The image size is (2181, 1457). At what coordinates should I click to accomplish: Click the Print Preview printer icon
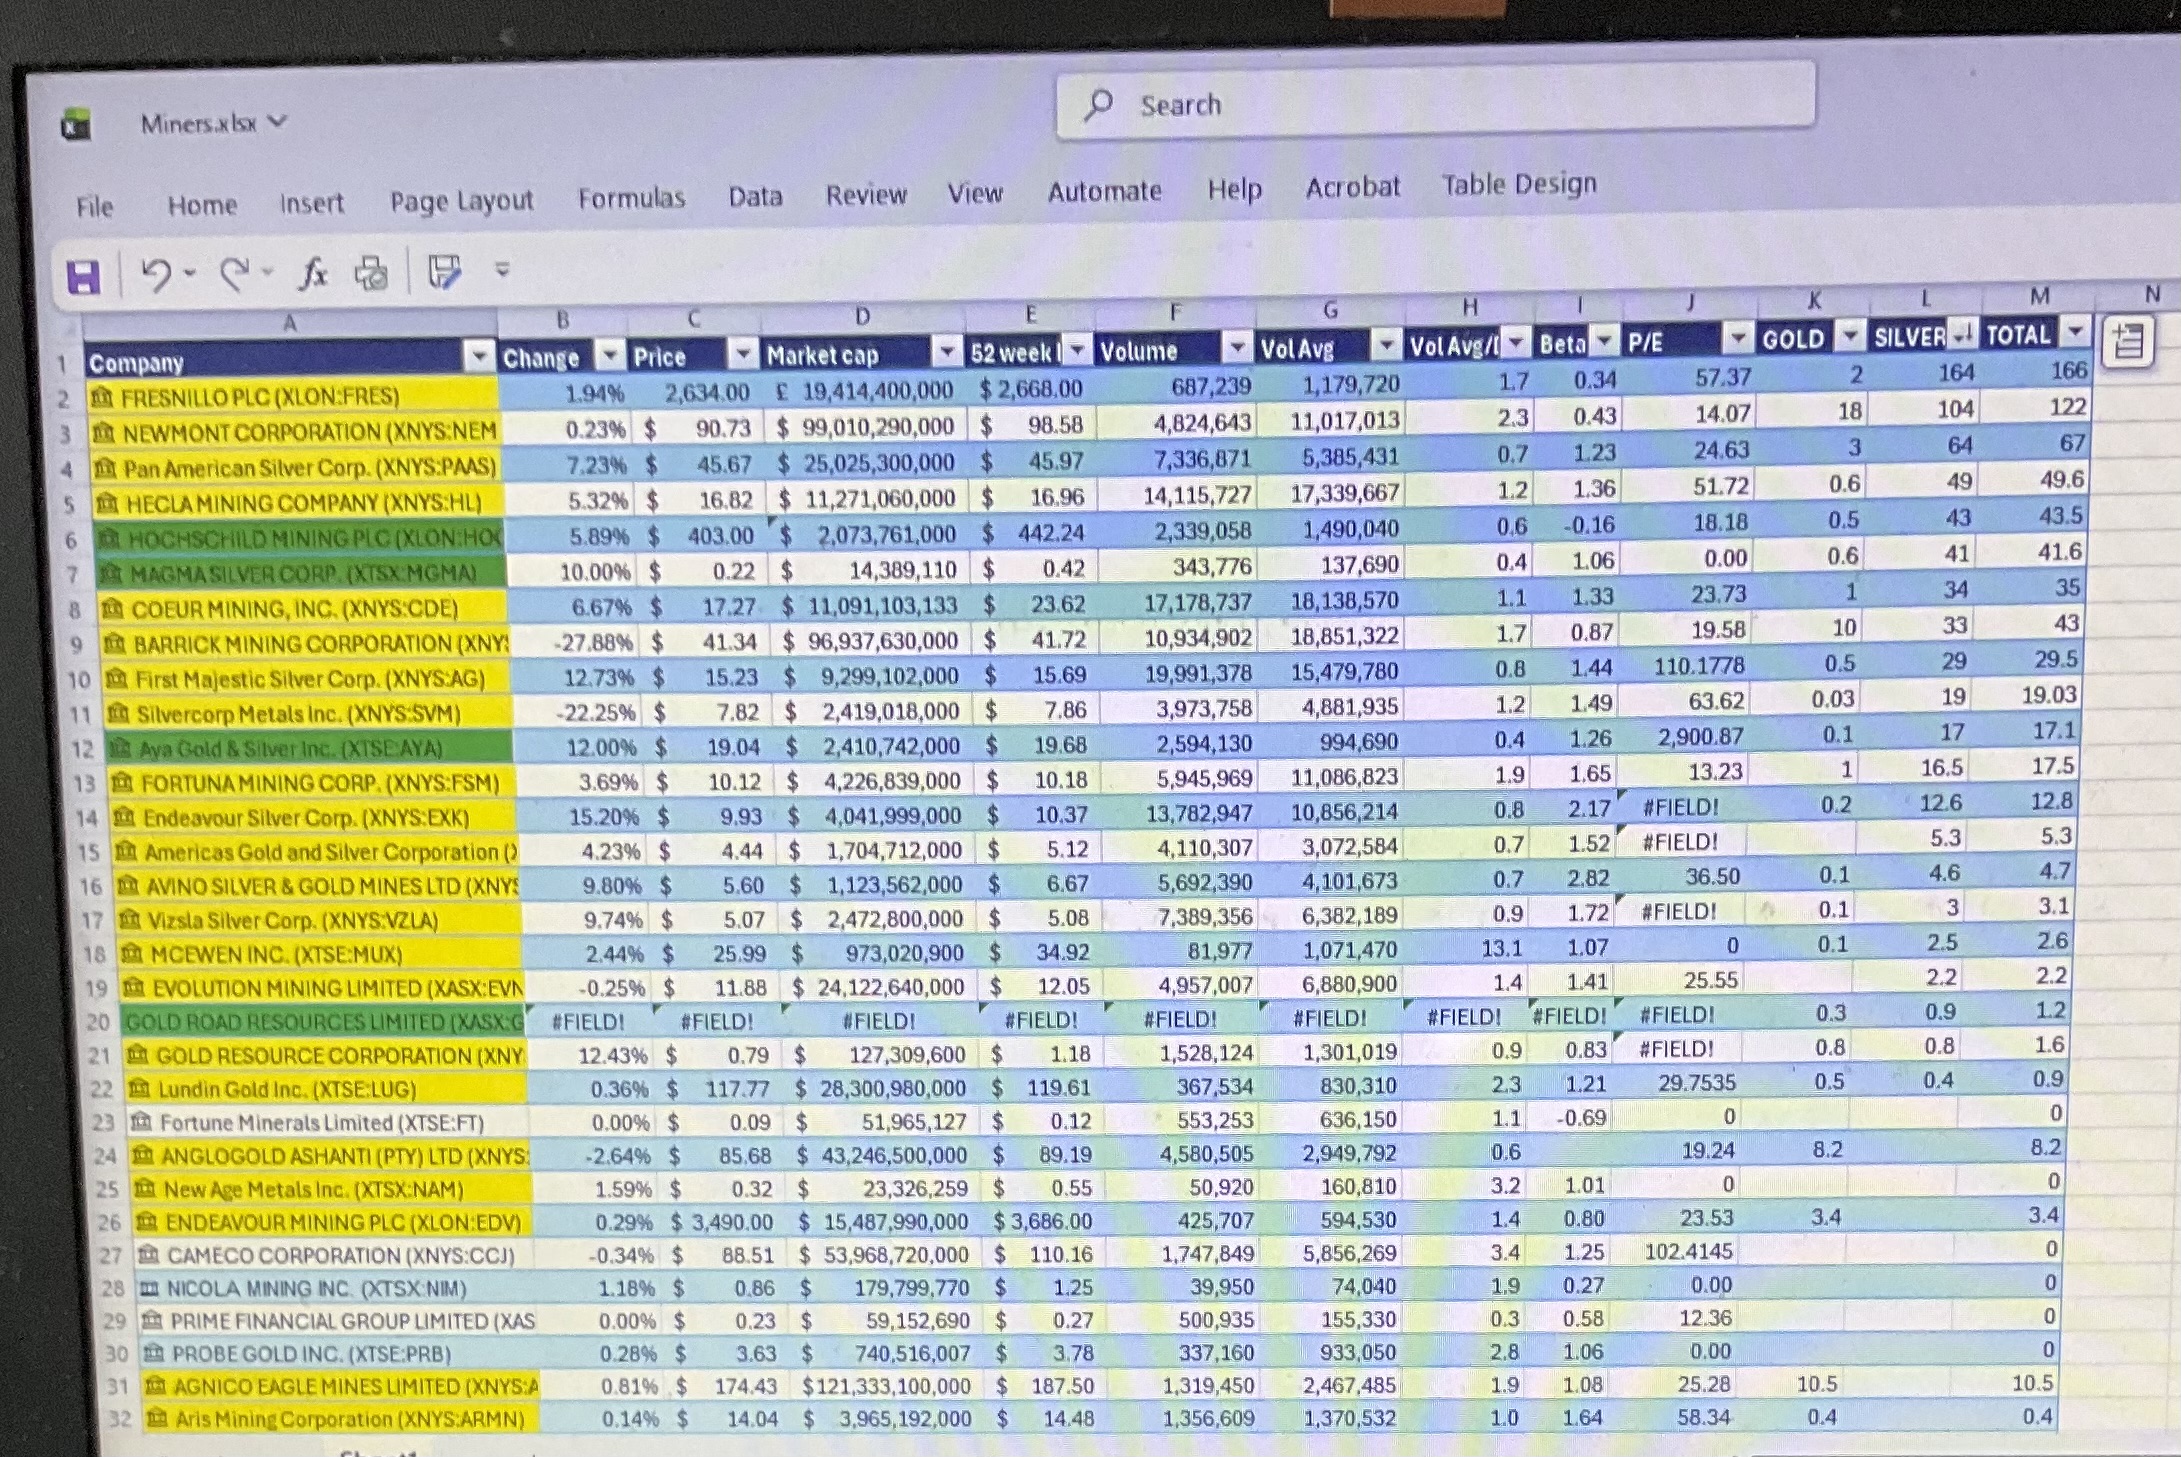372,272
